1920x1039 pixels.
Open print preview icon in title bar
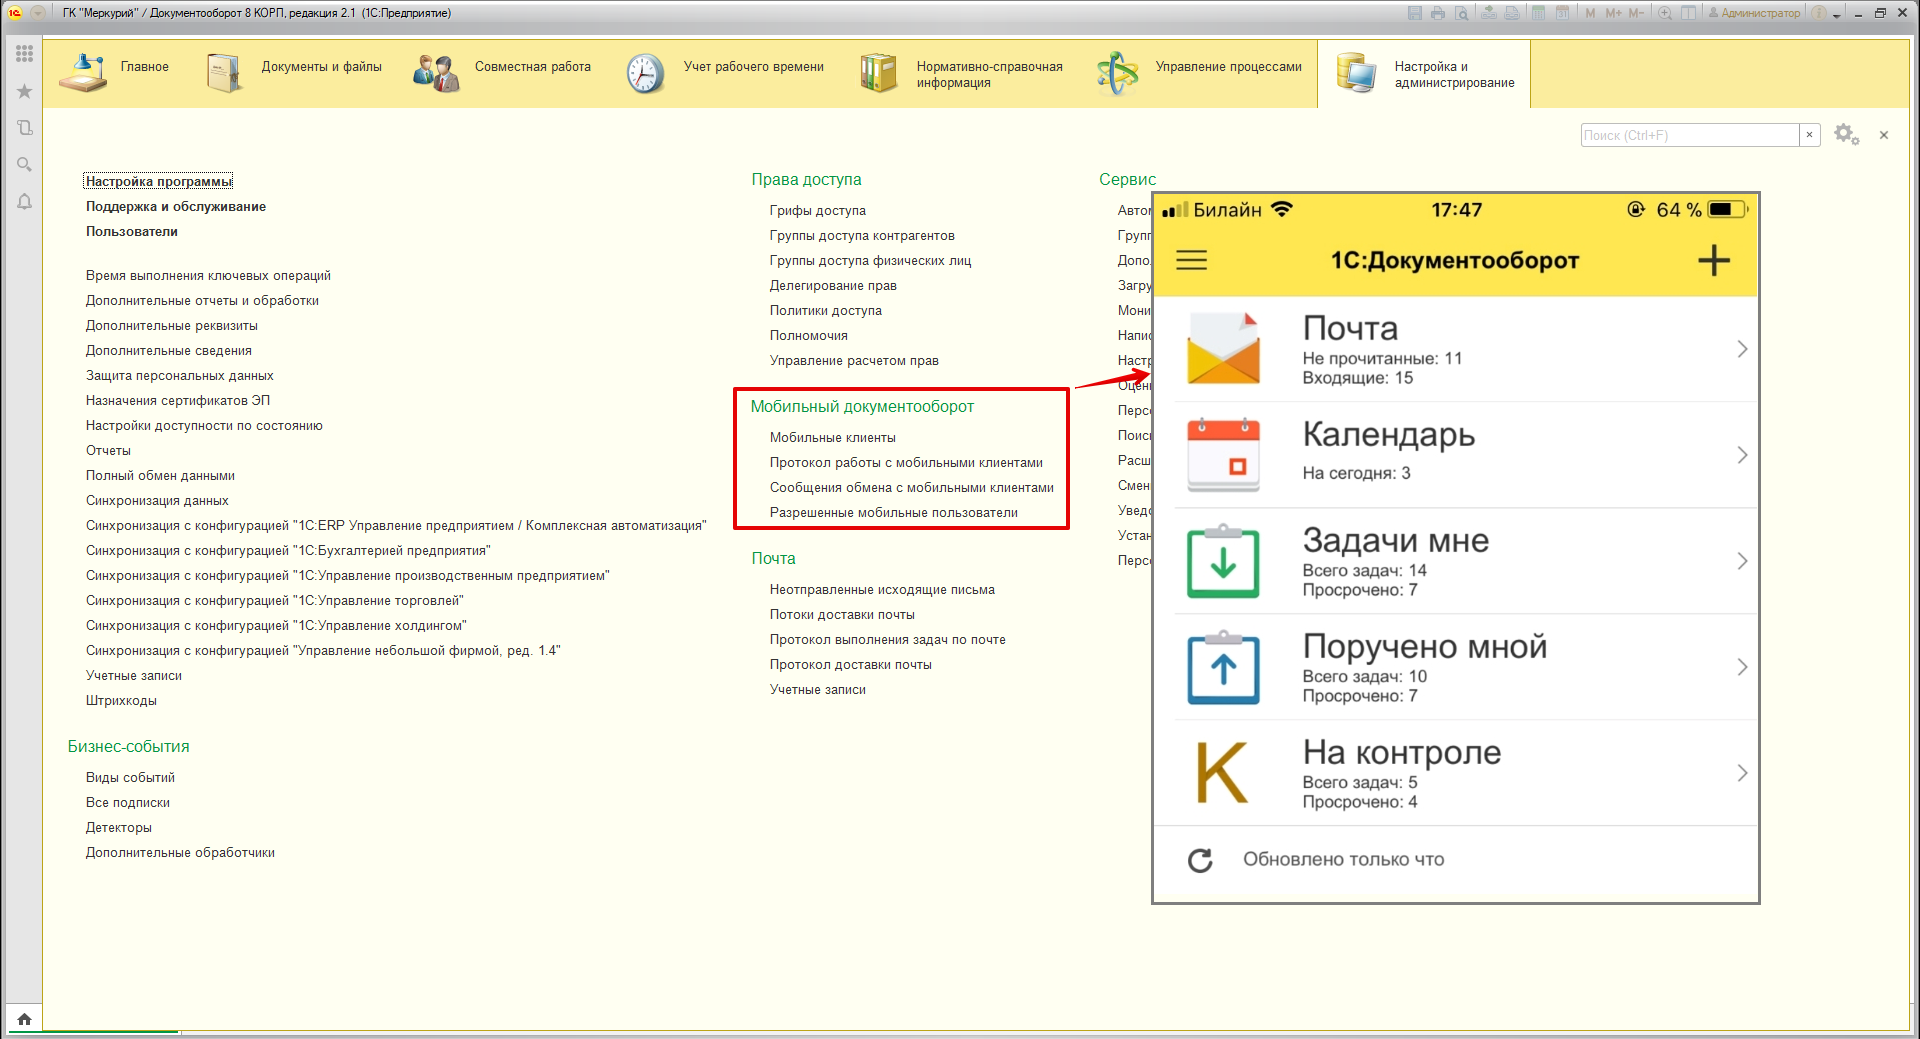1461,13
